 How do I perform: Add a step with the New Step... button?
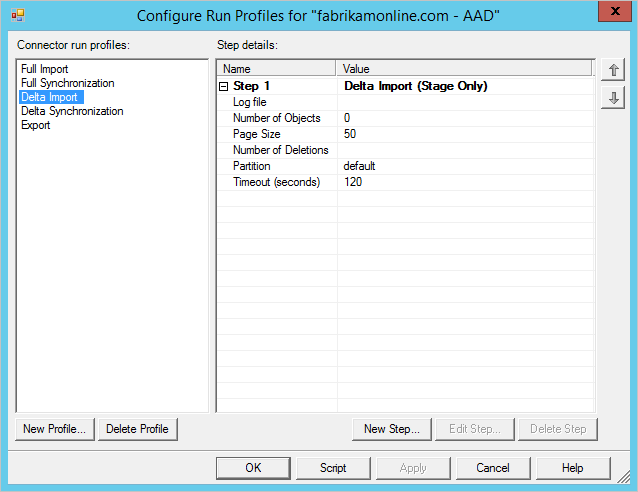click(x=391, y=429)
